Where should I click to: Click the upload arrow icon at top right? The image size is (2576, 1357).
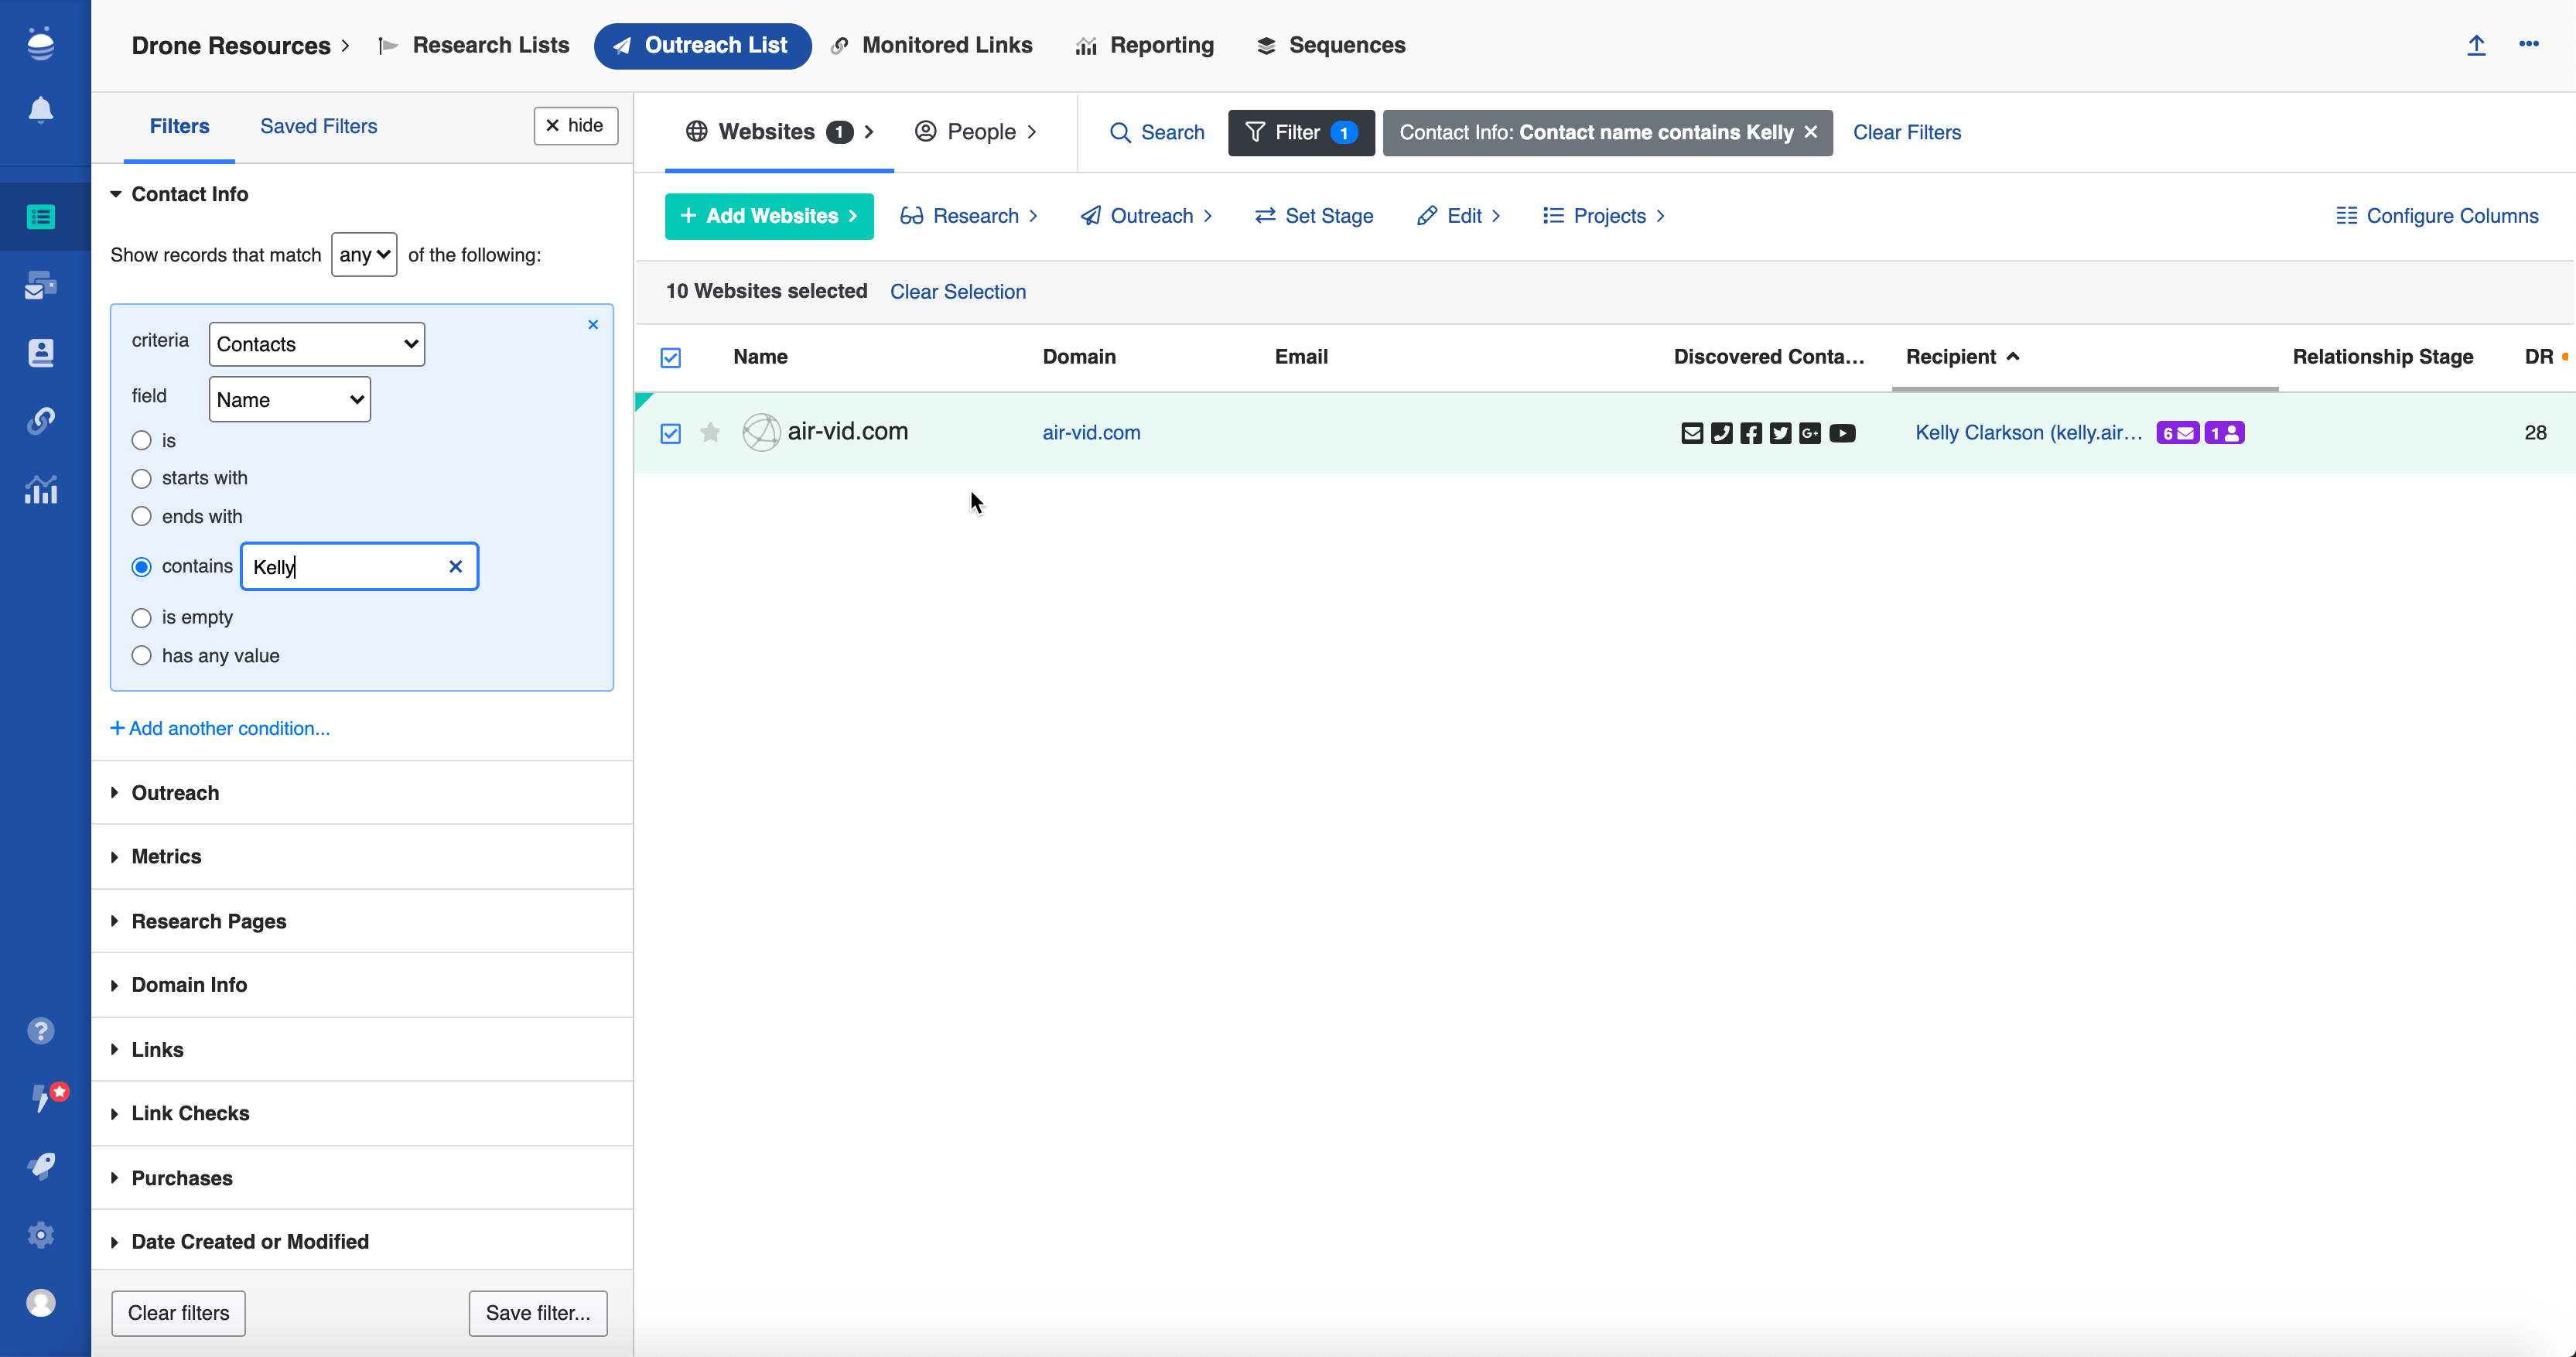[2476, 45]
